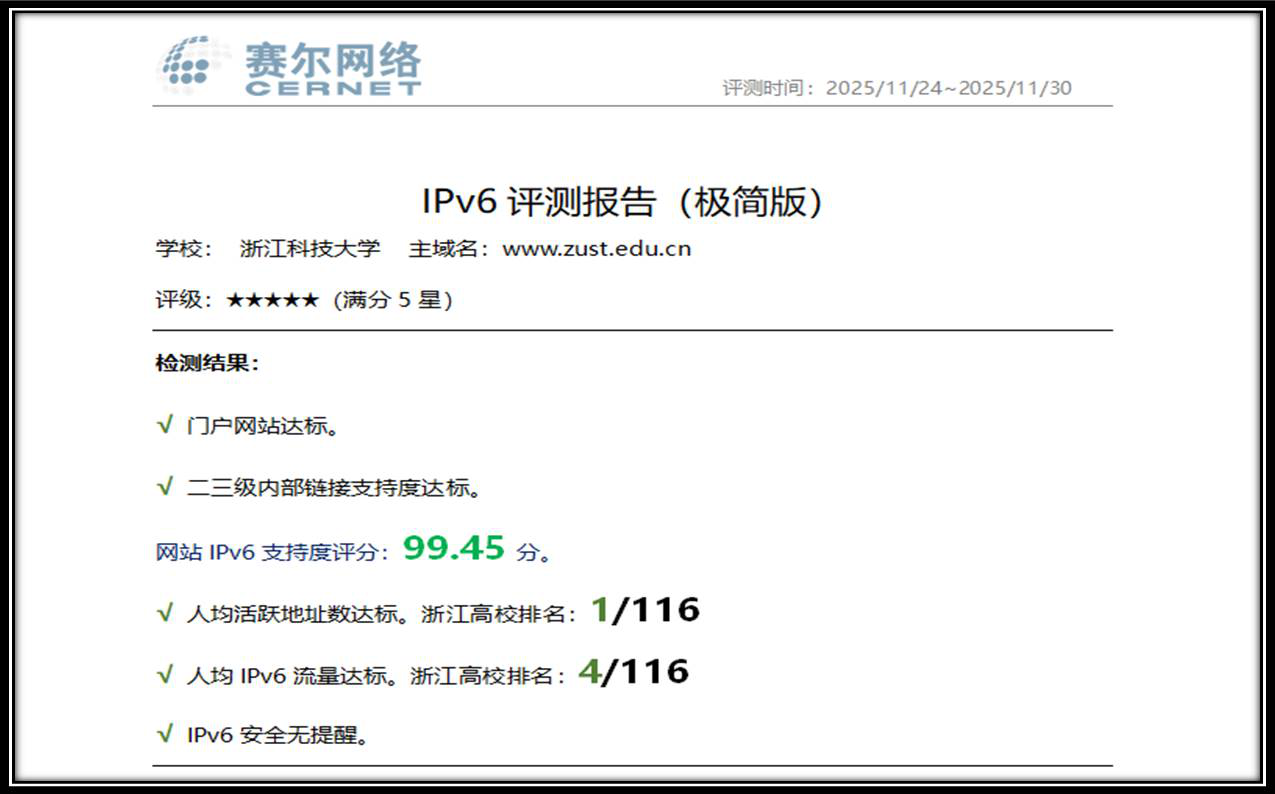Click the CERNET dotted globe logo icon
This screenshot has width=1275, height=794.
pos(186,64)
